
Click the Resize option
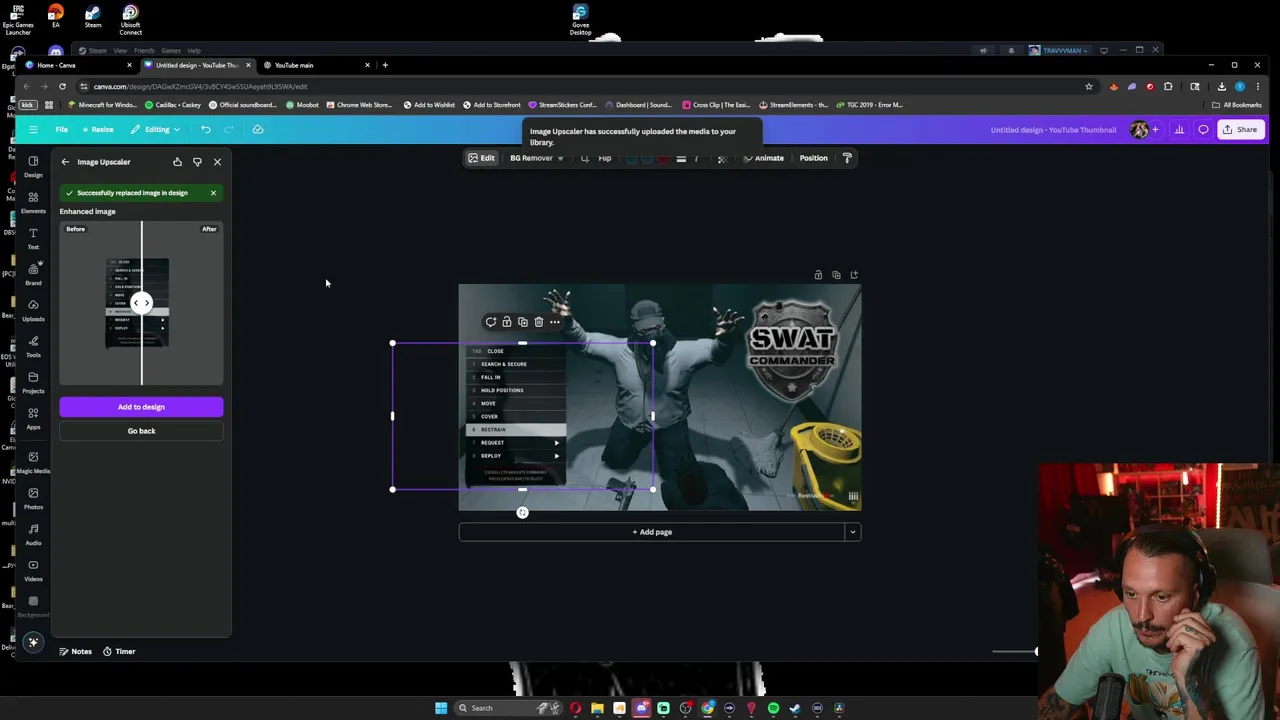(98, 129)
